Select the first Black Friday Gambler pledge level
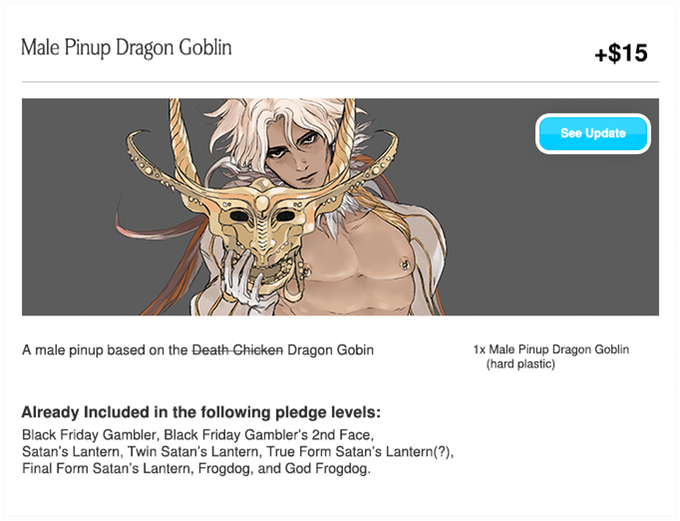Viewport: 680px width, 521px height. tap(89, 434)
